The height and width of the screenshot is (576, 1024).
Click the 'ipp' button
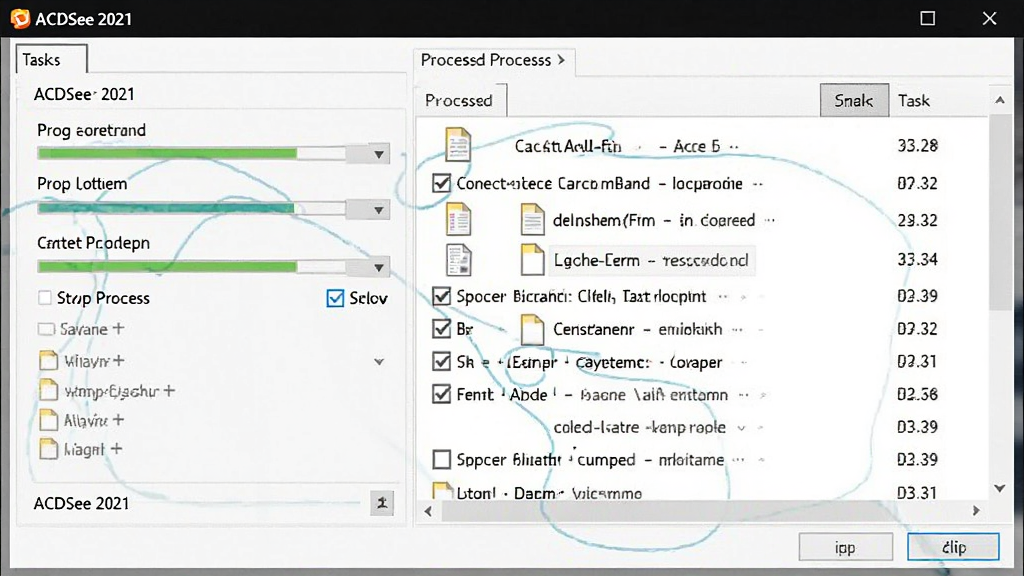tap(846, 547)
